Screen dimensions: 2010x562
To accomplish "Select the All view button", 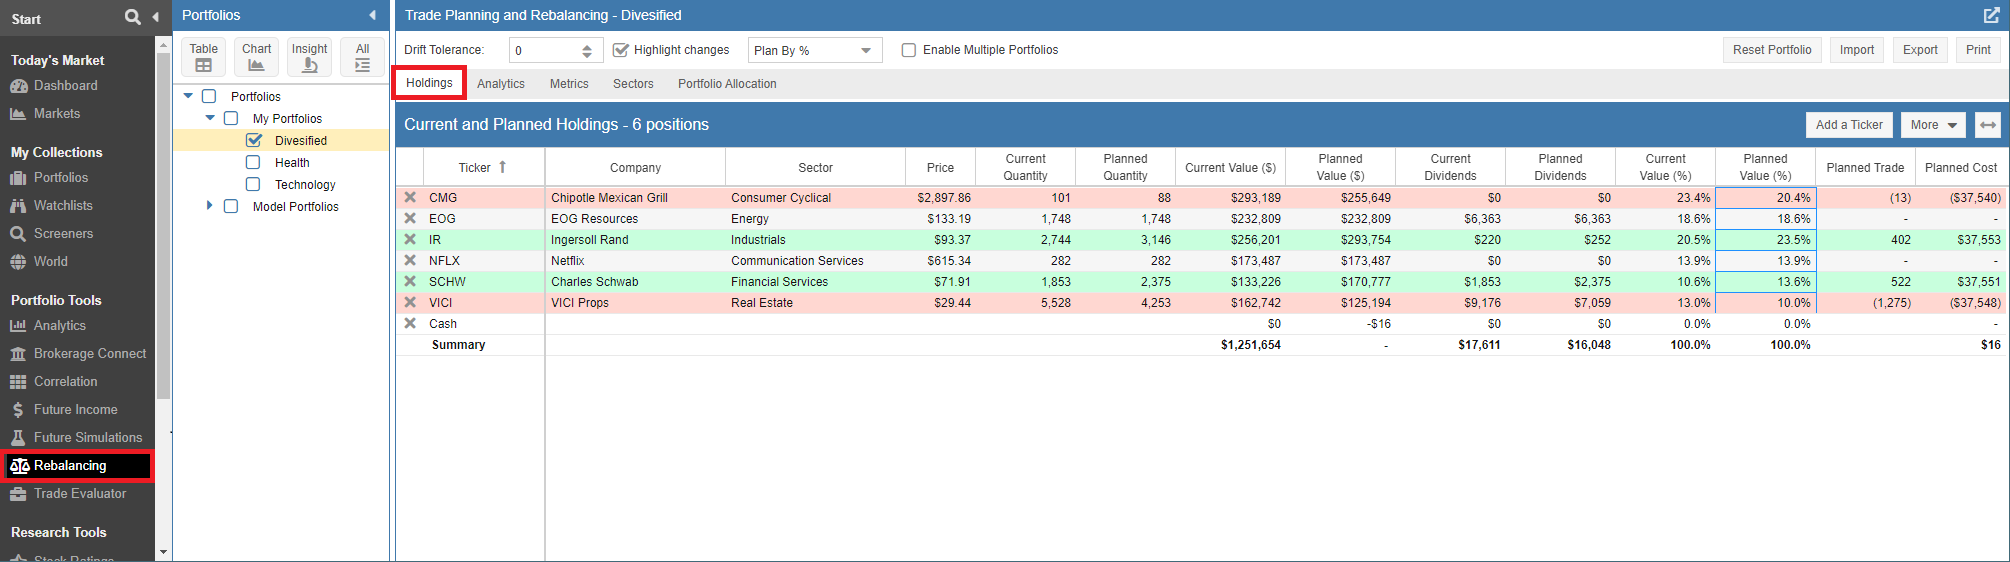I will click(362, 57).
